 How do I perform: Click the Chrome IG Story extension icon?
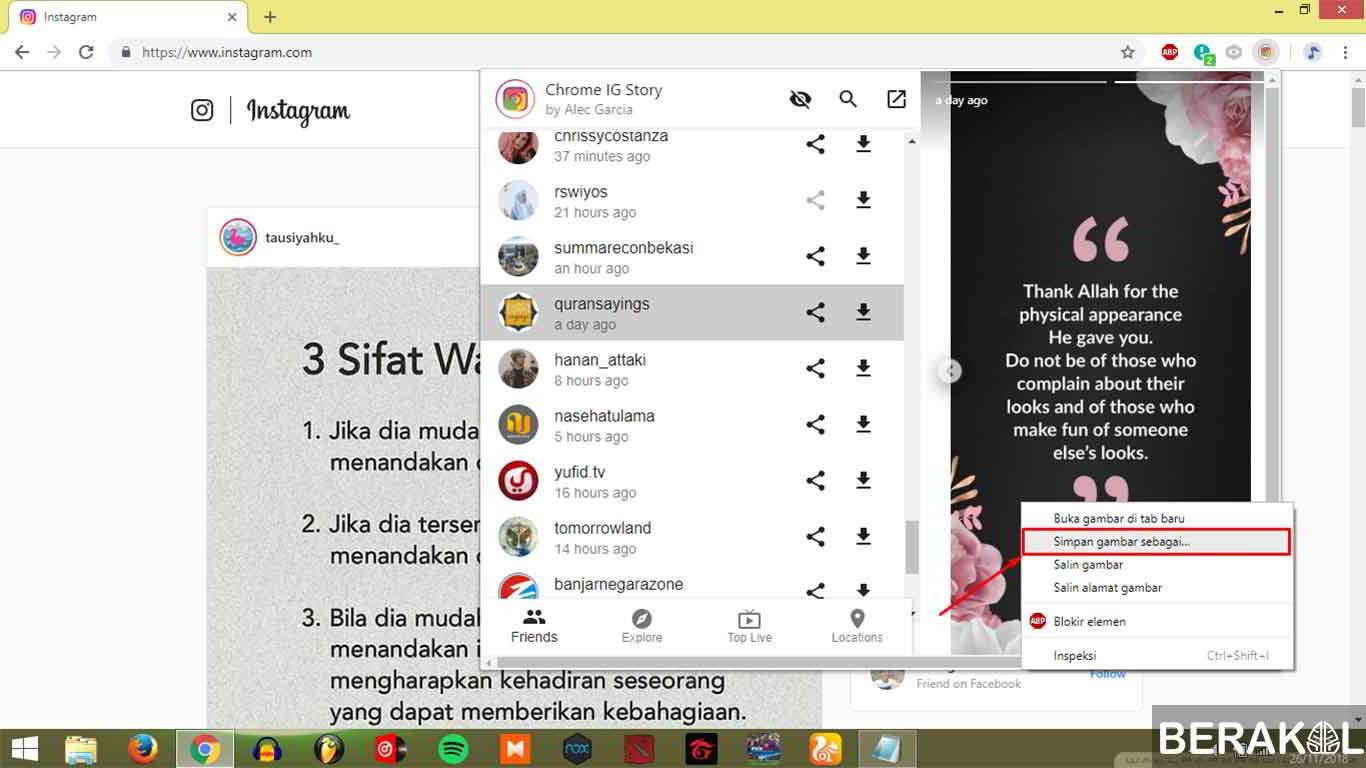point(1266,52)
